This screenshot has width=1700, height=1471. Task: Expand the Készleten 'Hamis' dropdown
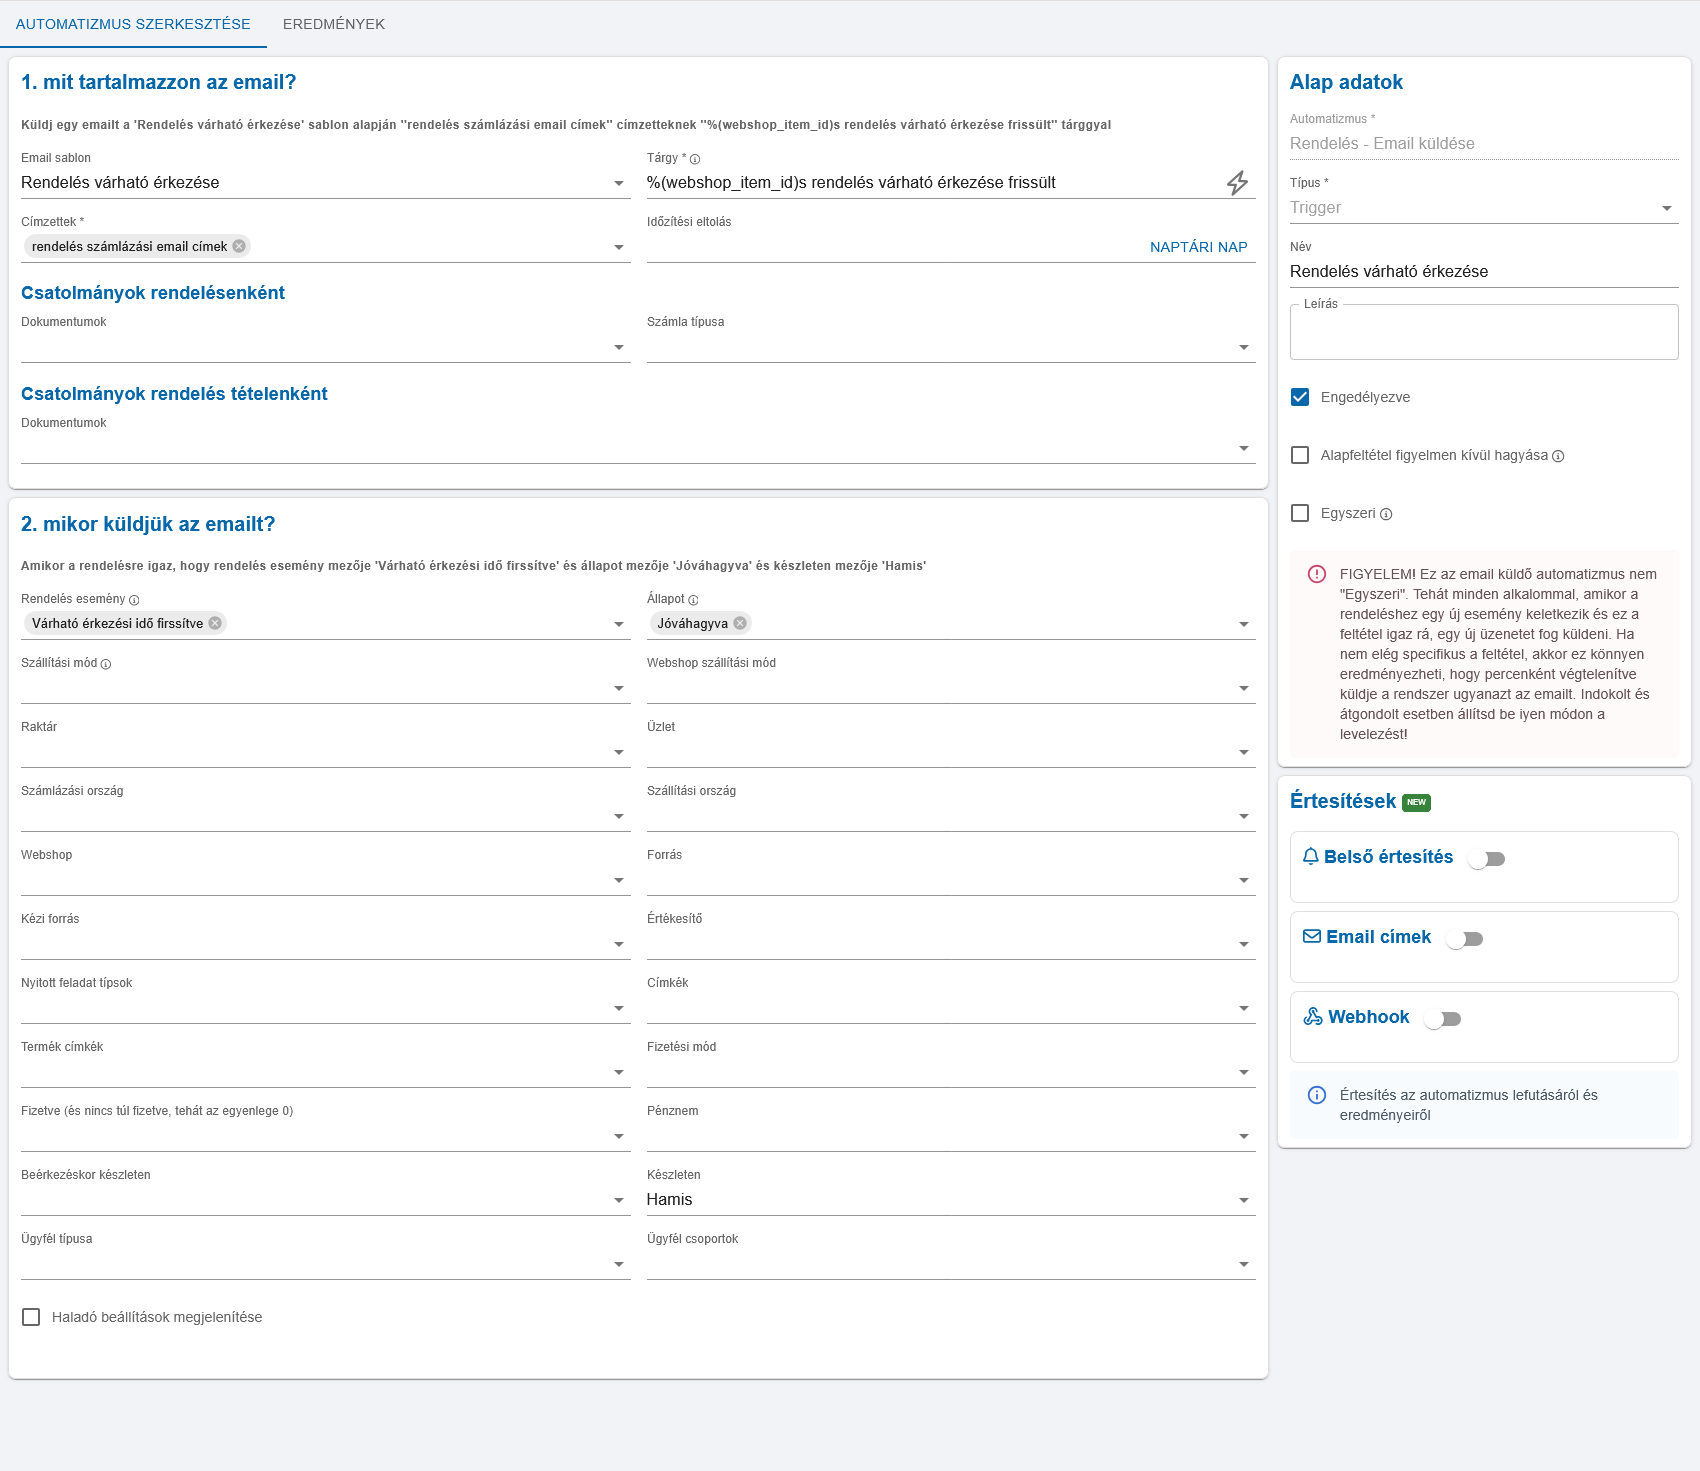click(951, 1200)
